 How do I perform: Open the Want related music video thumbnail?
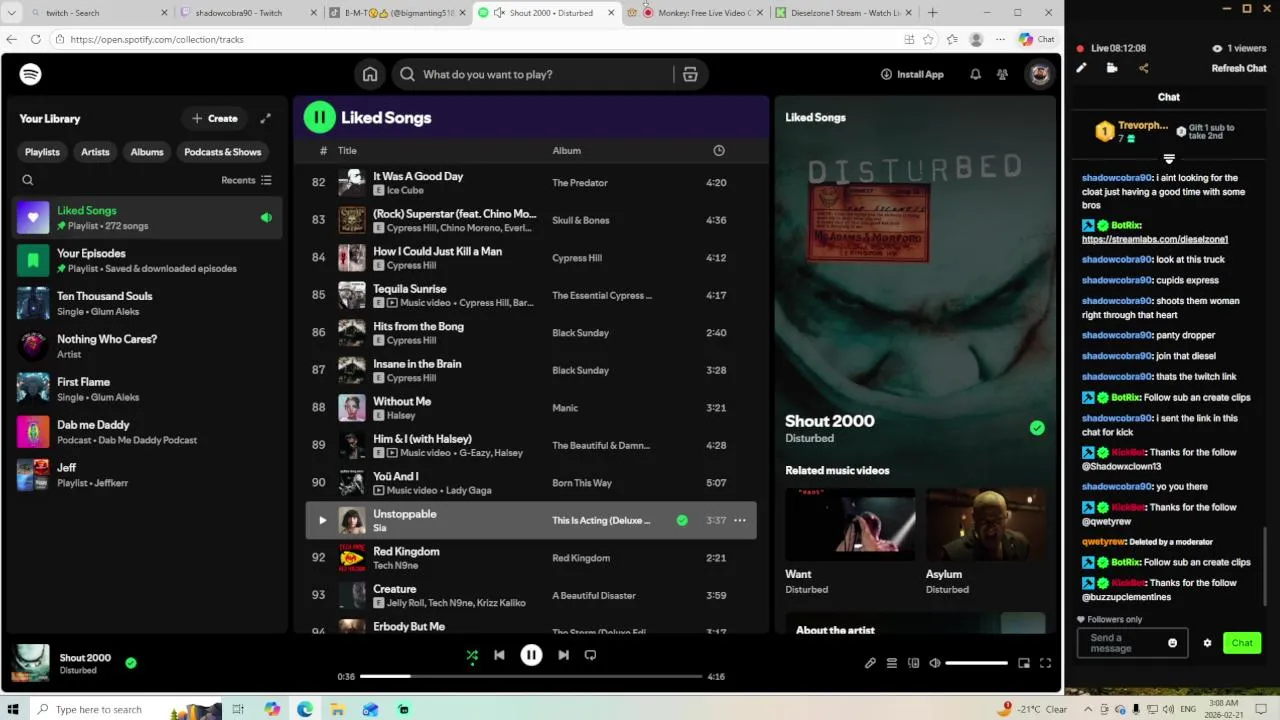[850, 522]
